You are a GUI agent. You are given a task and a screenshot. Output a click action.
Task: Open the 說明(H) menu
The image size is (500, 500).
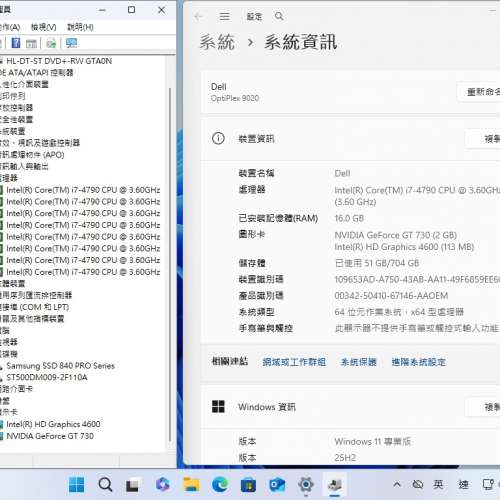tap(80, 27)
